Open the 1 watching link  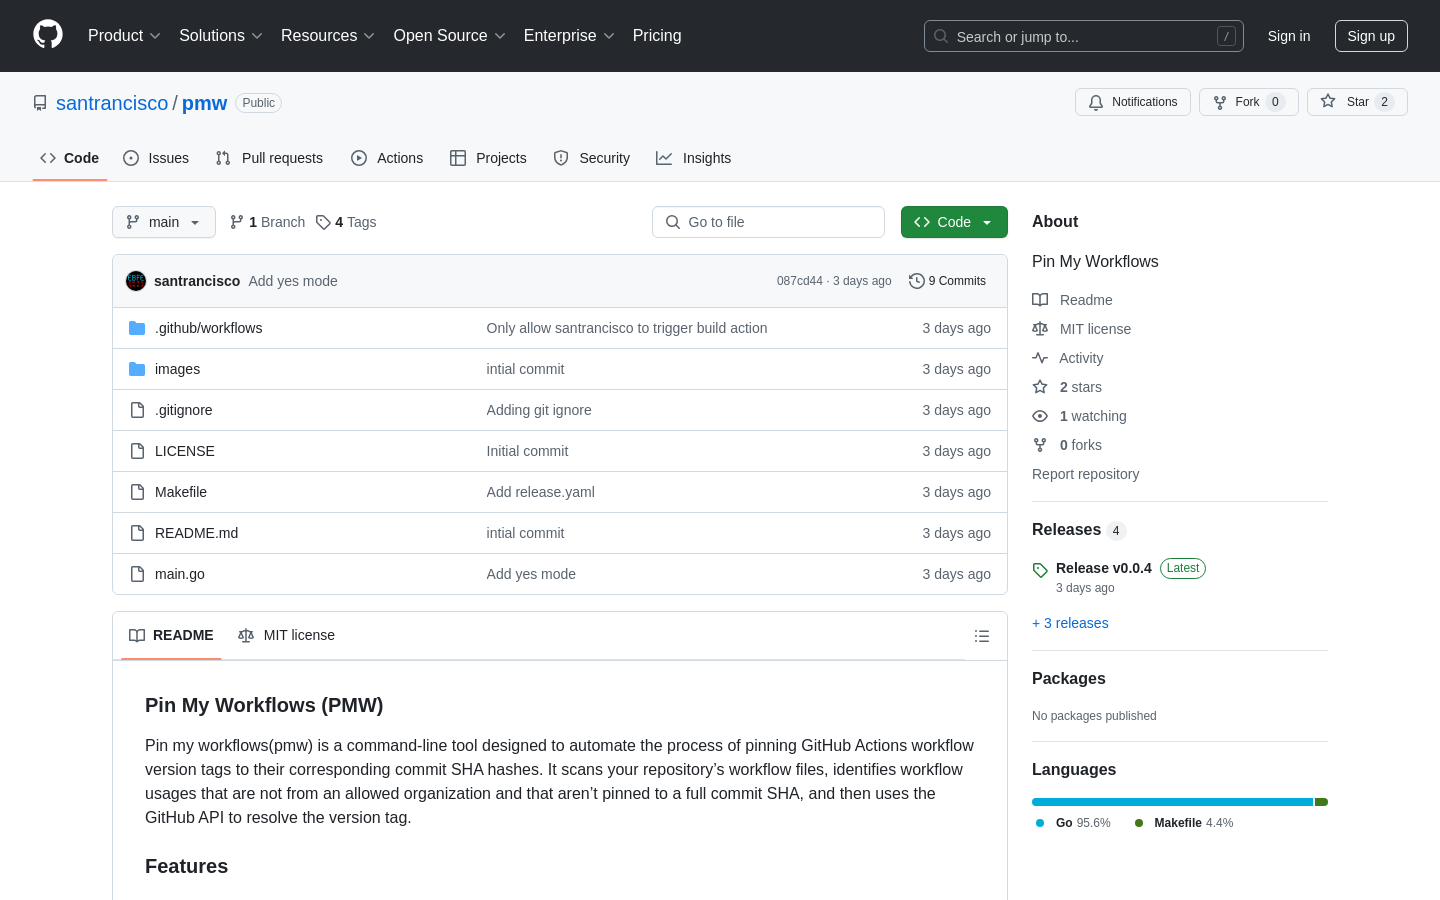click(x=1079, y=416)
